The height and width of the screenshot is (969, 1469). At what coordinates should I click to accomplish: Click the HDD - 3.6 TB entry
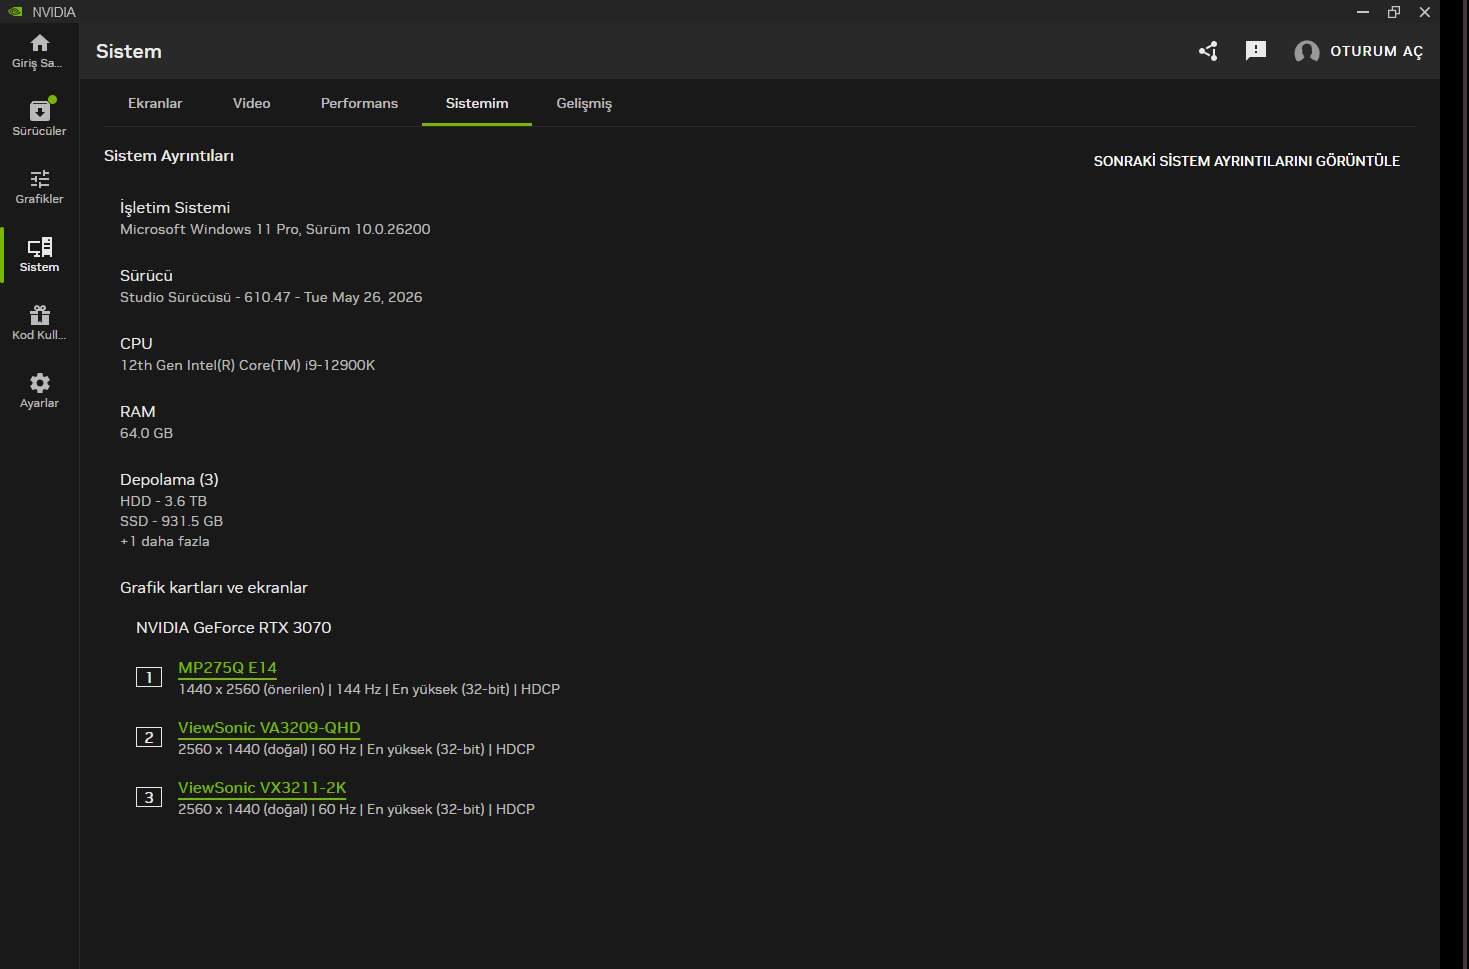164,501
